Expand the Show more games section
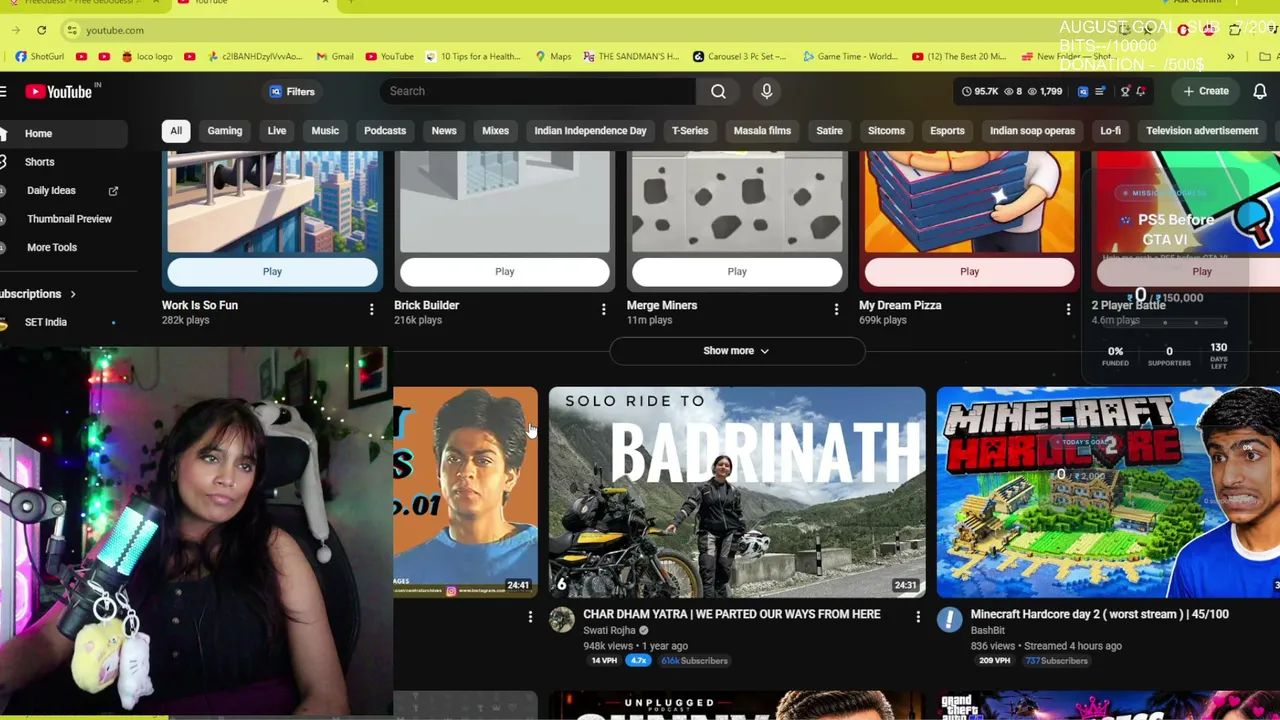 pyautogui.click(x=736, y=351)
